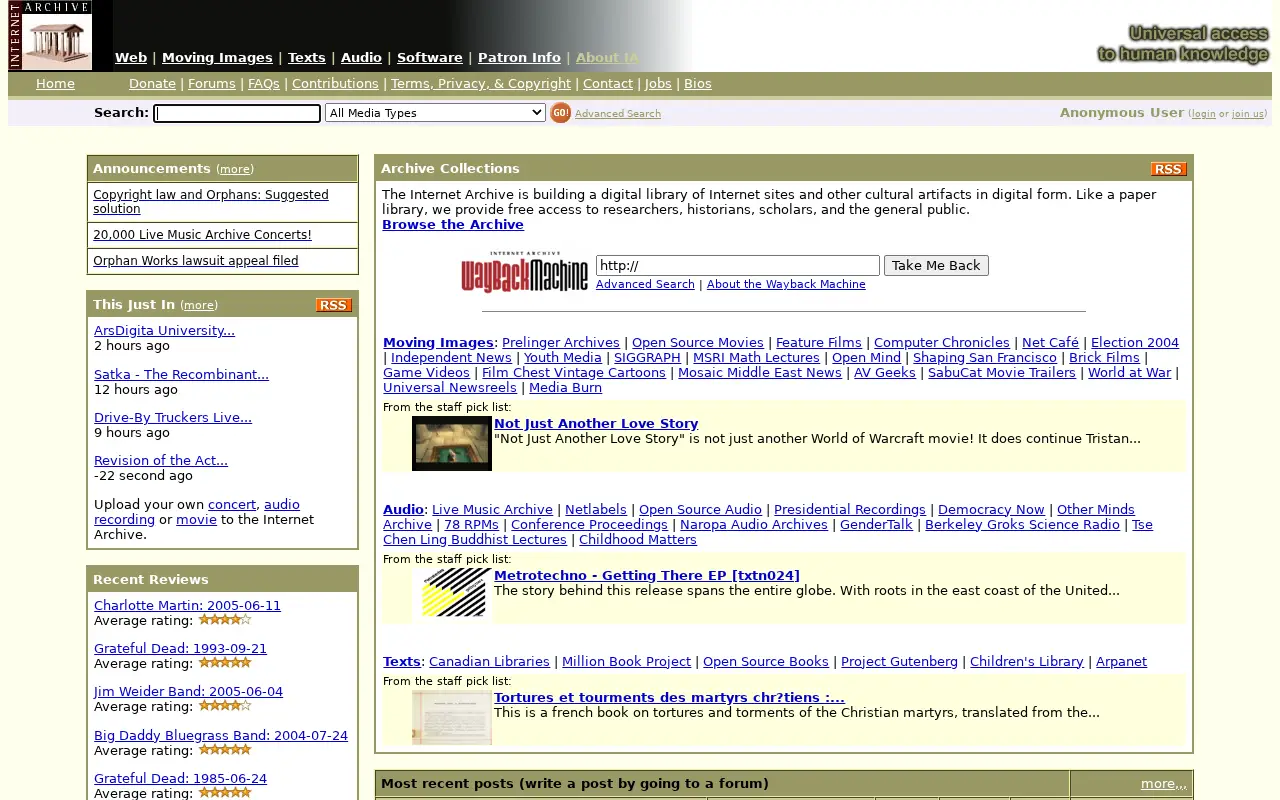Open the Audio item in the top navigation
The height and width of the screenshot is (800, 1280).
pyautogui.click(x=361, y=58)
